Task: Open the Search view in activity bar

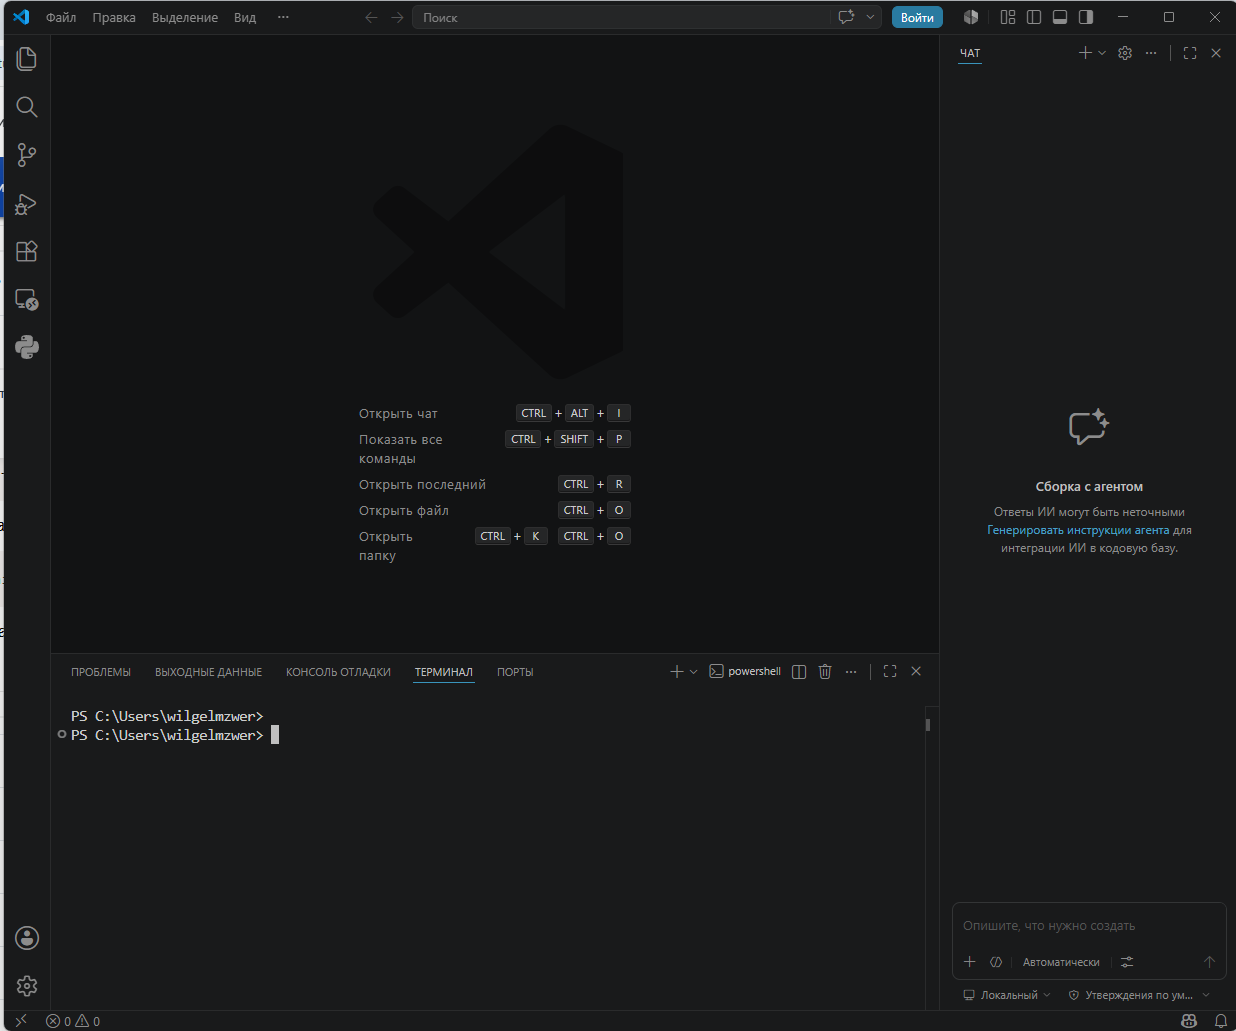Action: coord(27,107)
